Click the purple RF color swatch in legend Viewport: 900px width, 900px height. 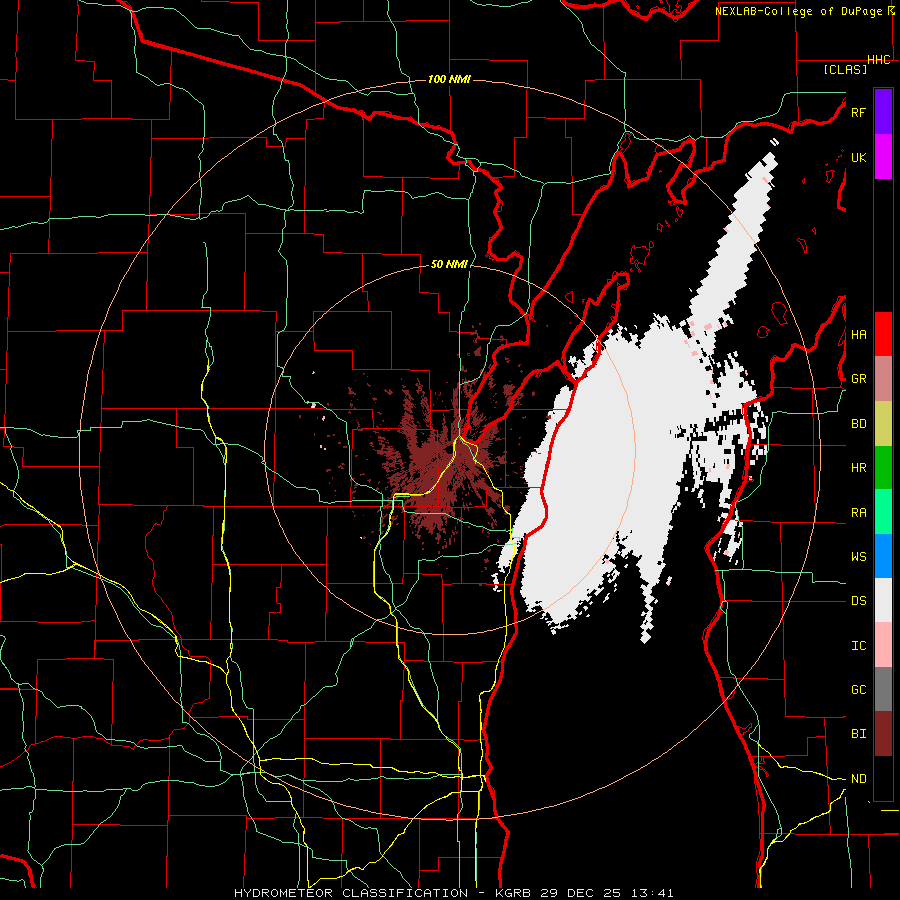(883, 112)
